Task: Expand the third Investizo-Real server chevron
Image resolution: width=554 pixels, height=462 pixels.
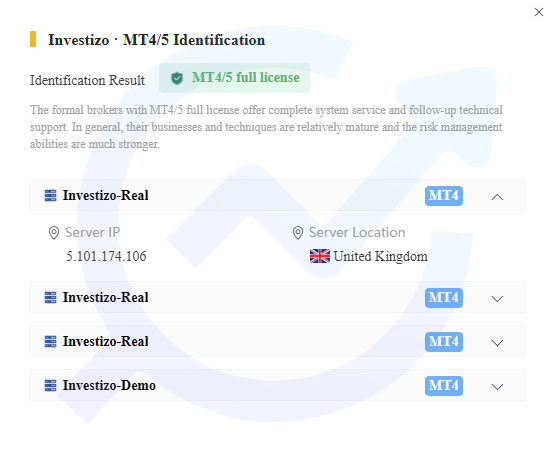Action: tap(497, 343)
